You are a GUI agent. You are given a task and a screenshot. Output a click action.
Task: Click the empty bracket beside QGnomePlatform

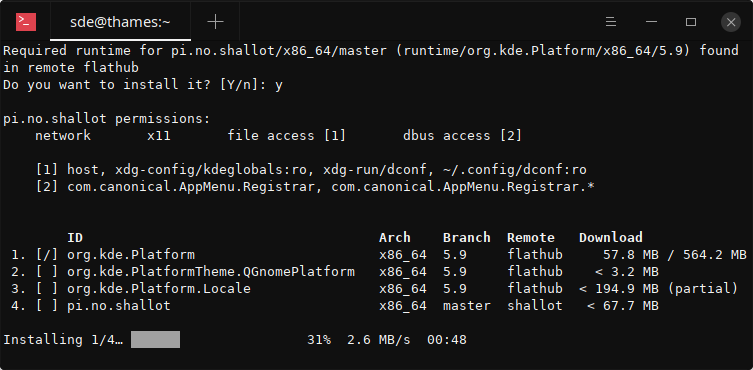(47, 271)
